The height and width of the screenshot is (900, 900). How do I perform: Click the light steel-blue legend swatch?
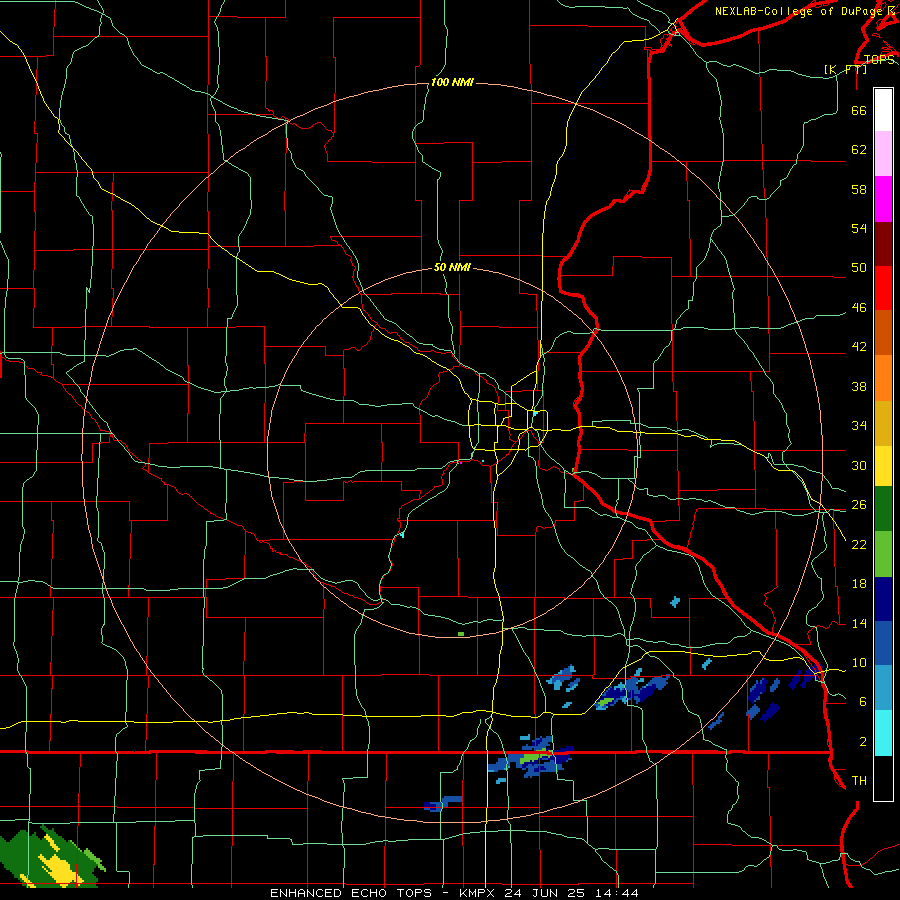(883, 688)
